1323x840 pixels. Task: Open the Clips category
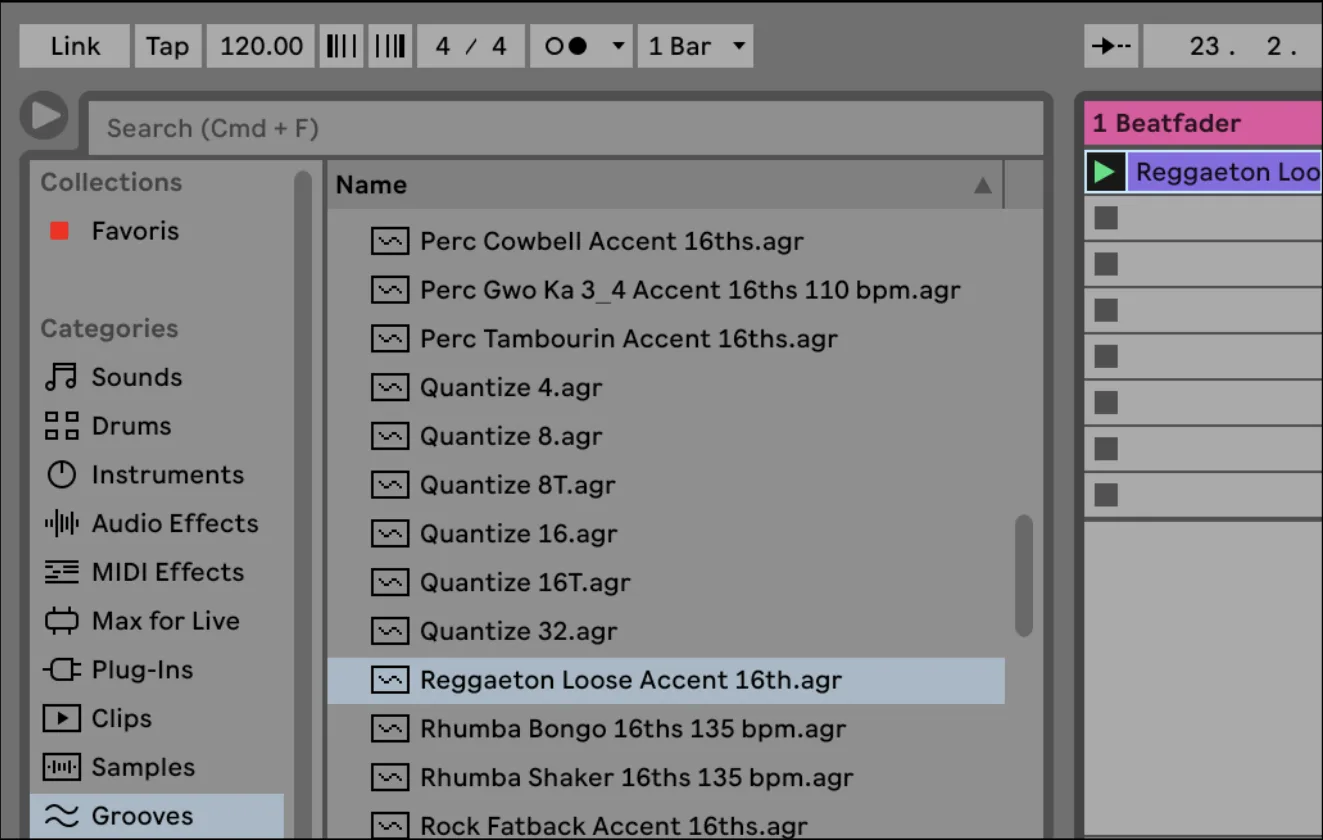(98, 719)
